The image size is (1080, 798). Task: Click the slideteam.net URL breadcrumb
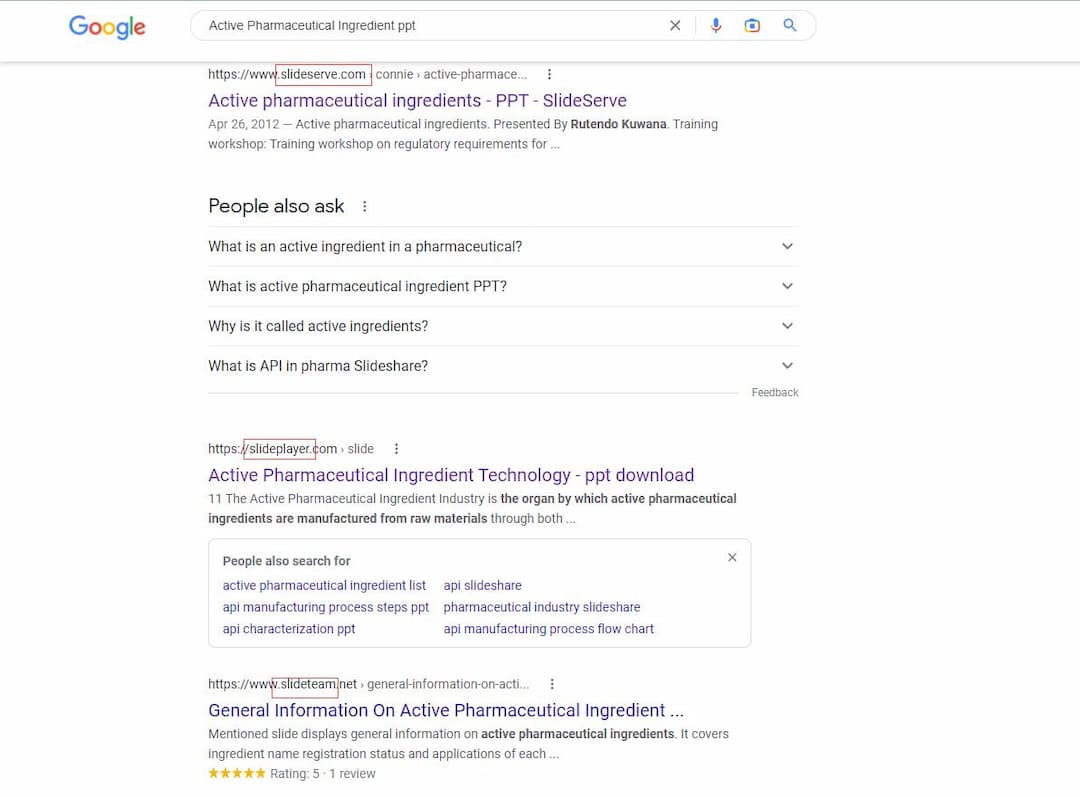tap(368, 684)
